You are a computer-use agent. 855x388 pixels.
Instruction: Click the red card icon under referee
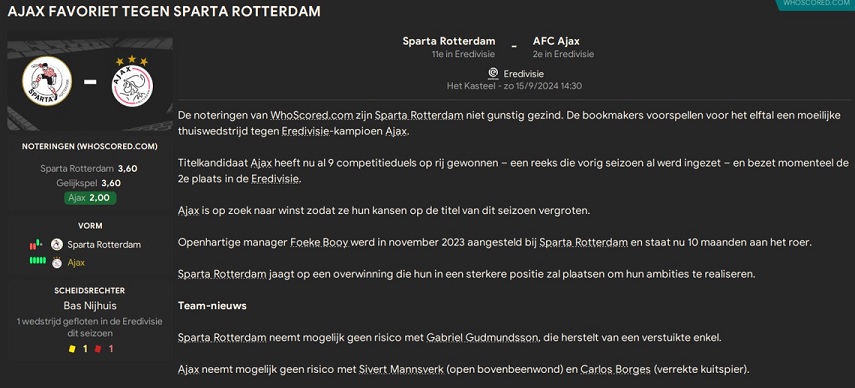(x=98, y=349)
